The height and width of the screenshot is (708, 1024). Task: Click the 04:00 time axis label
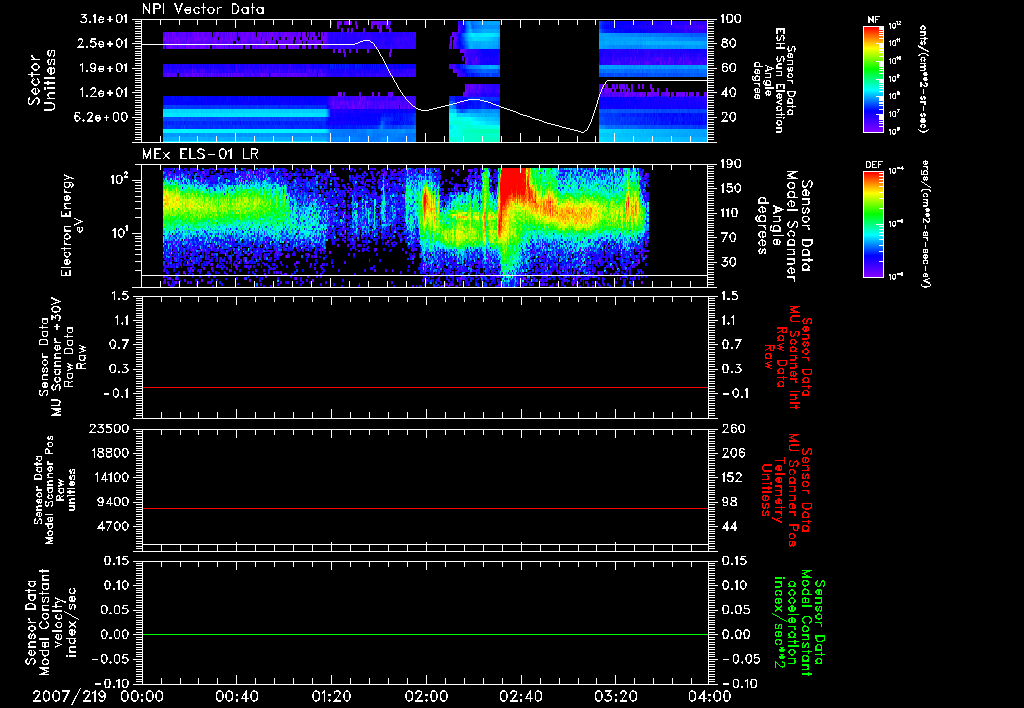coord(710,696)
